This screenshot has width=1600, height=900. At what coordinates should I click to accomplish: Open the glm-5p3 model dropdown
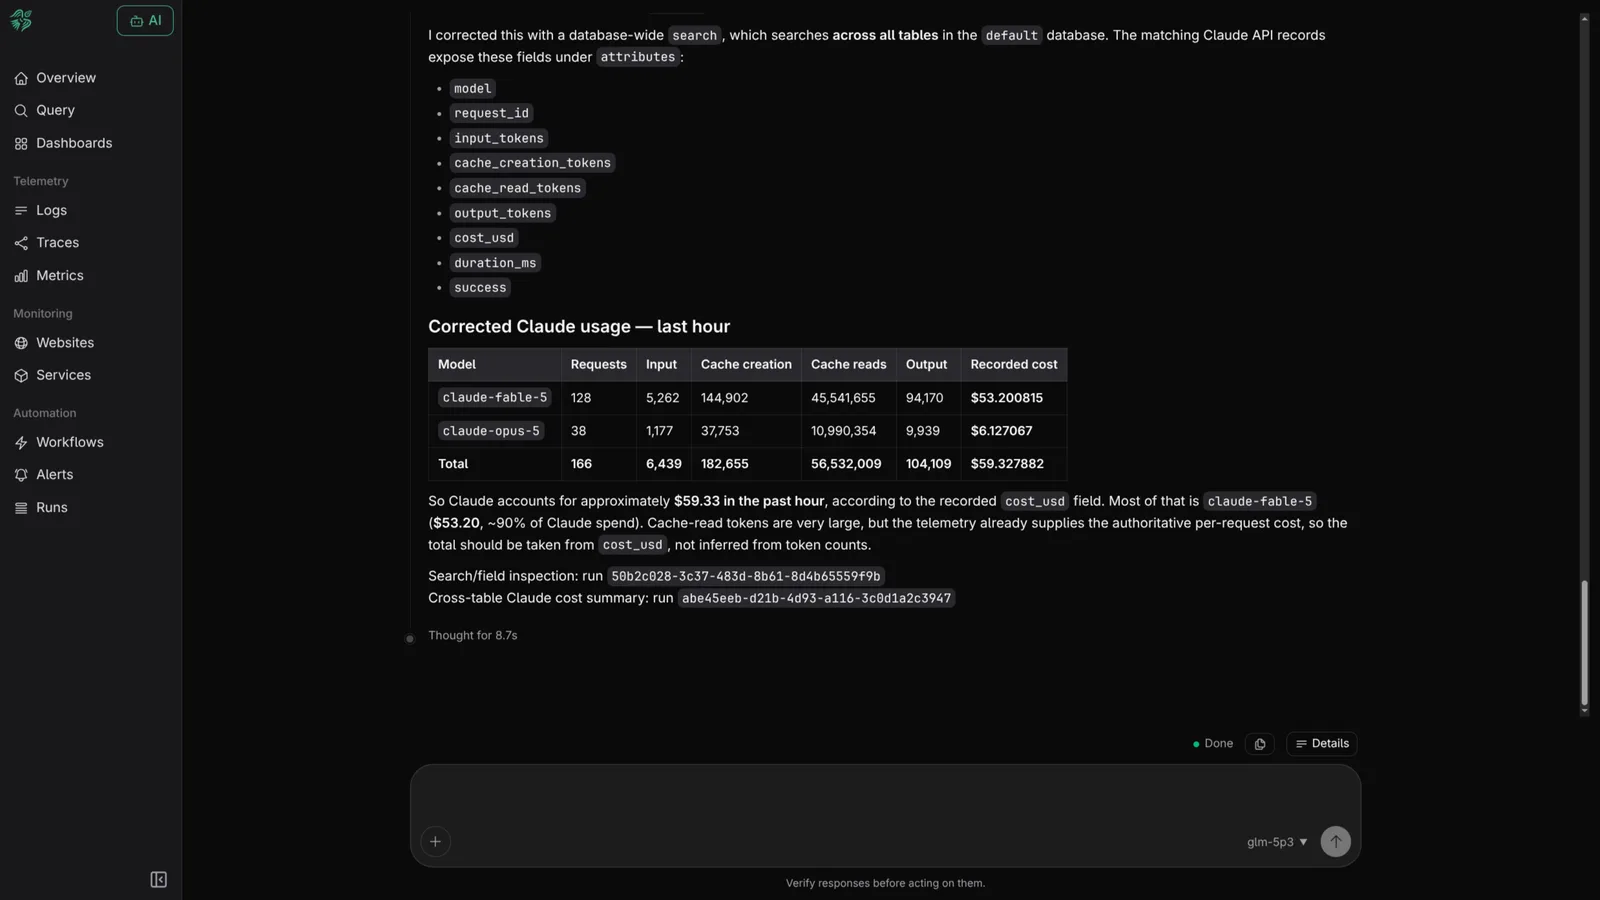1277,842
